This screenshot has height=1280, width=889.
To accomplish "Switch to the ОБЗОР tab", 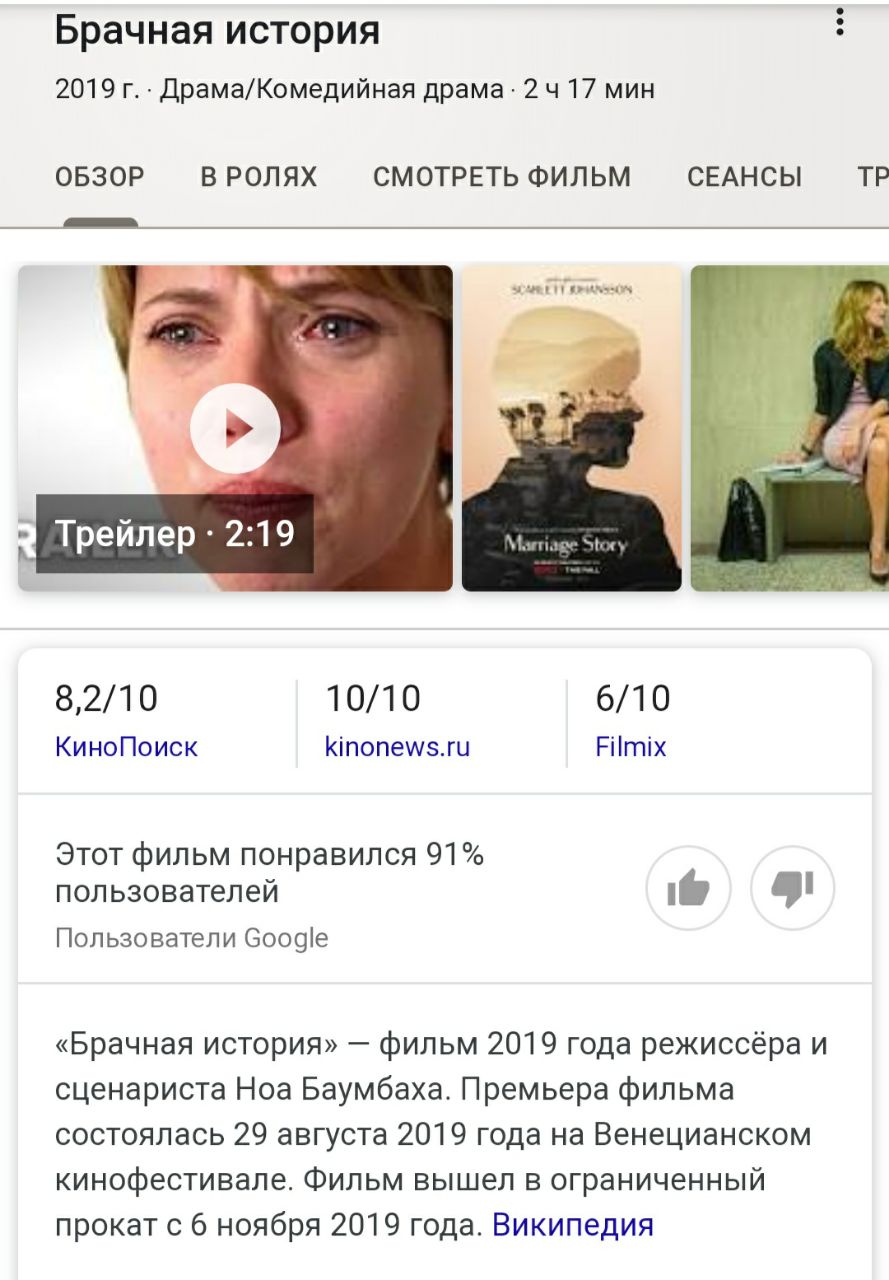I will point(100,177).
